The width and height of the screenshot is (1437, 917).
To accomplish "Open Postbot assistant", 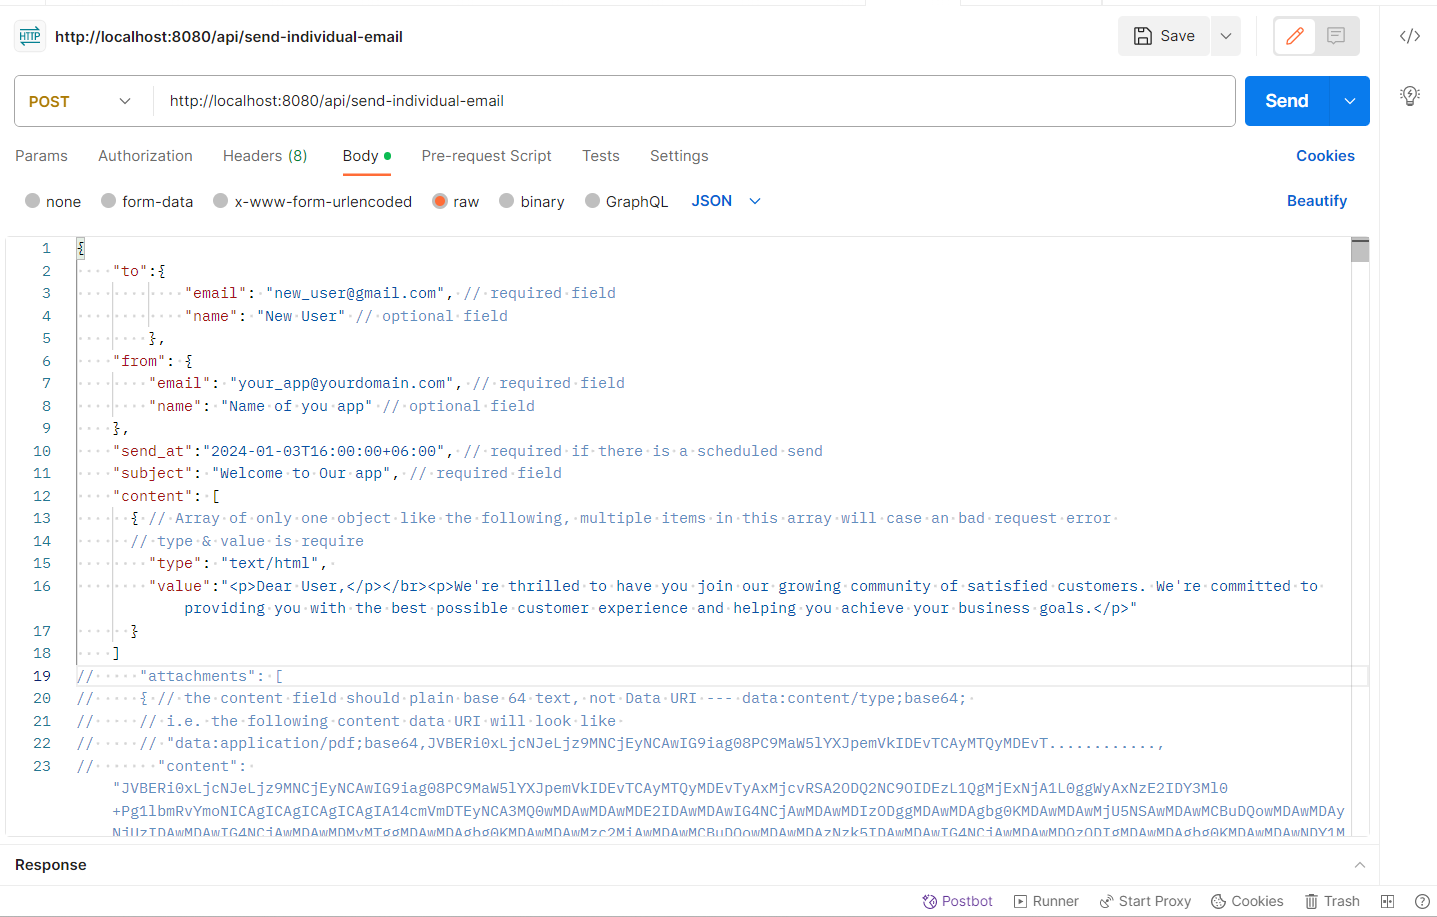I will [x=957, y=901].
